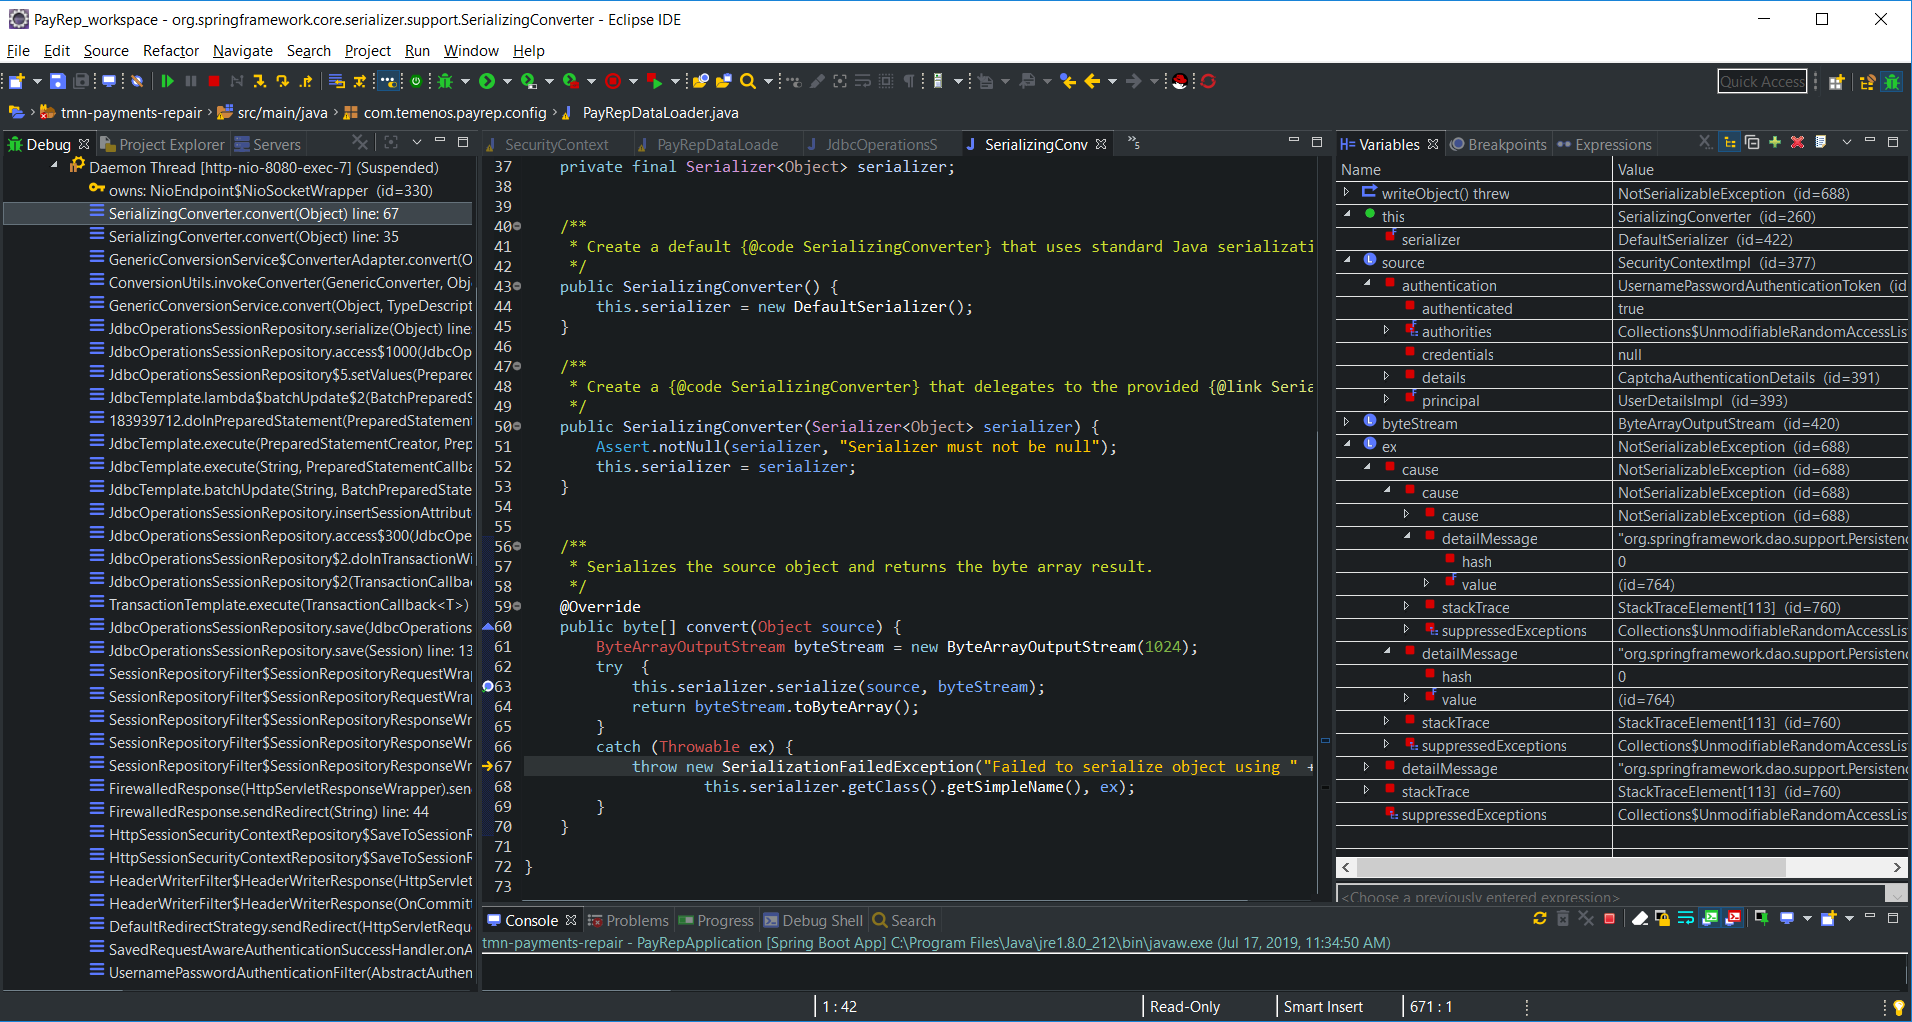Pin the Console view
The width and height of the screenshot is (1912, 1022).
coord(1762,919)
